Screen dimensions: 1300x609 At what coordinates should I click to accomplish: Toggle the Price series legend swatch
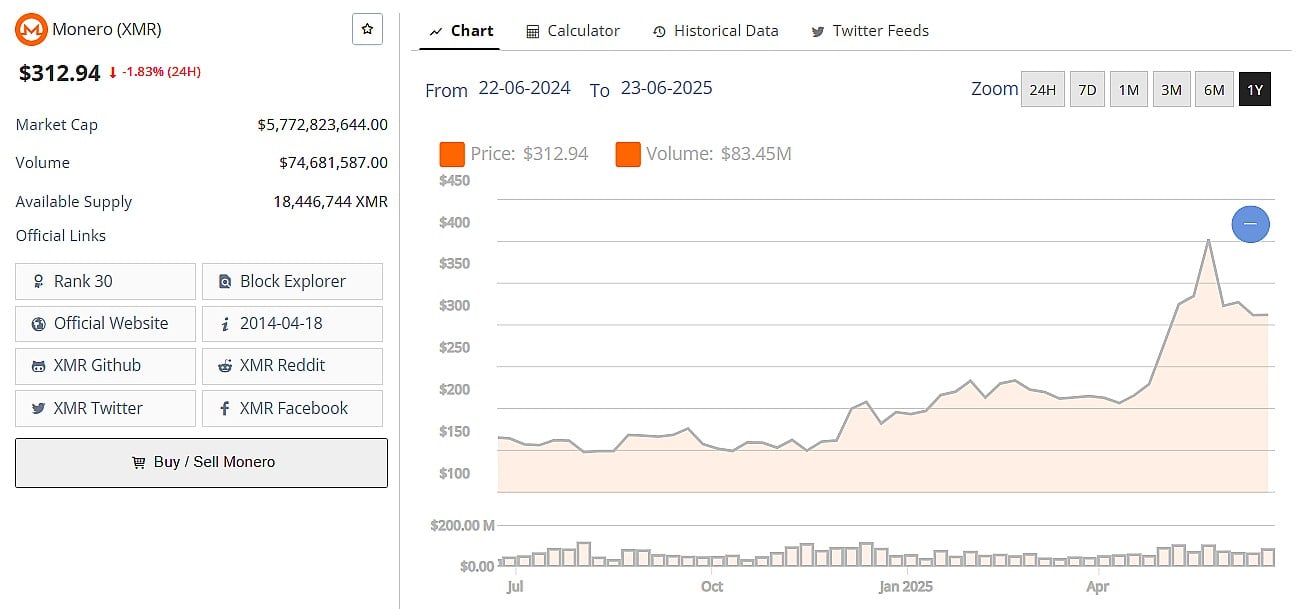[x=452, y=154]
